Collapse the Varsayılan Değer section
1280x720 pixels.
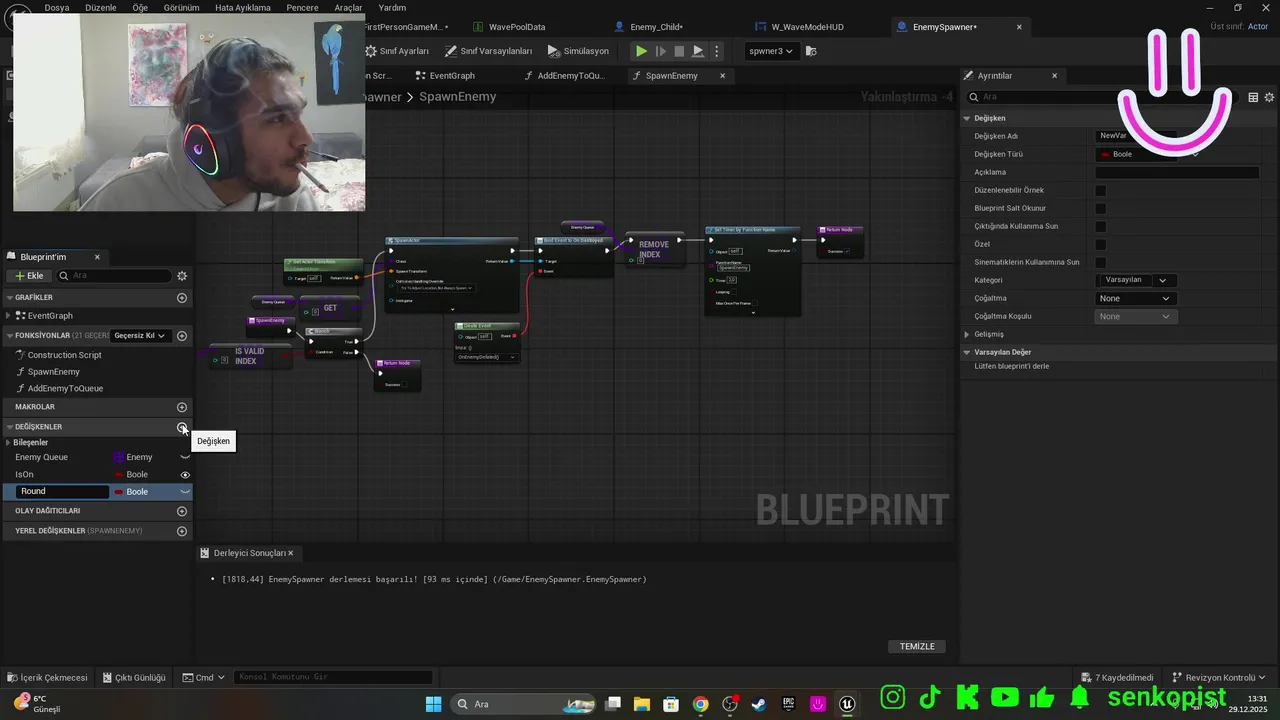[x=967, y=352]
